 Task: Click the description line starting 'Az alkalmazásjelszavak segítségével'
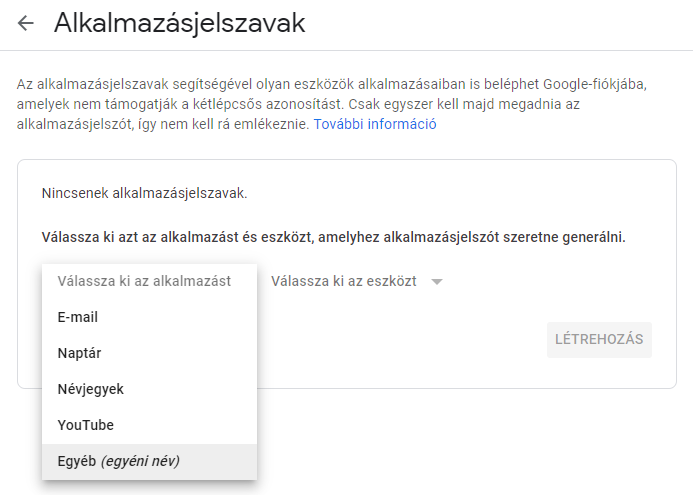point(200,83)
